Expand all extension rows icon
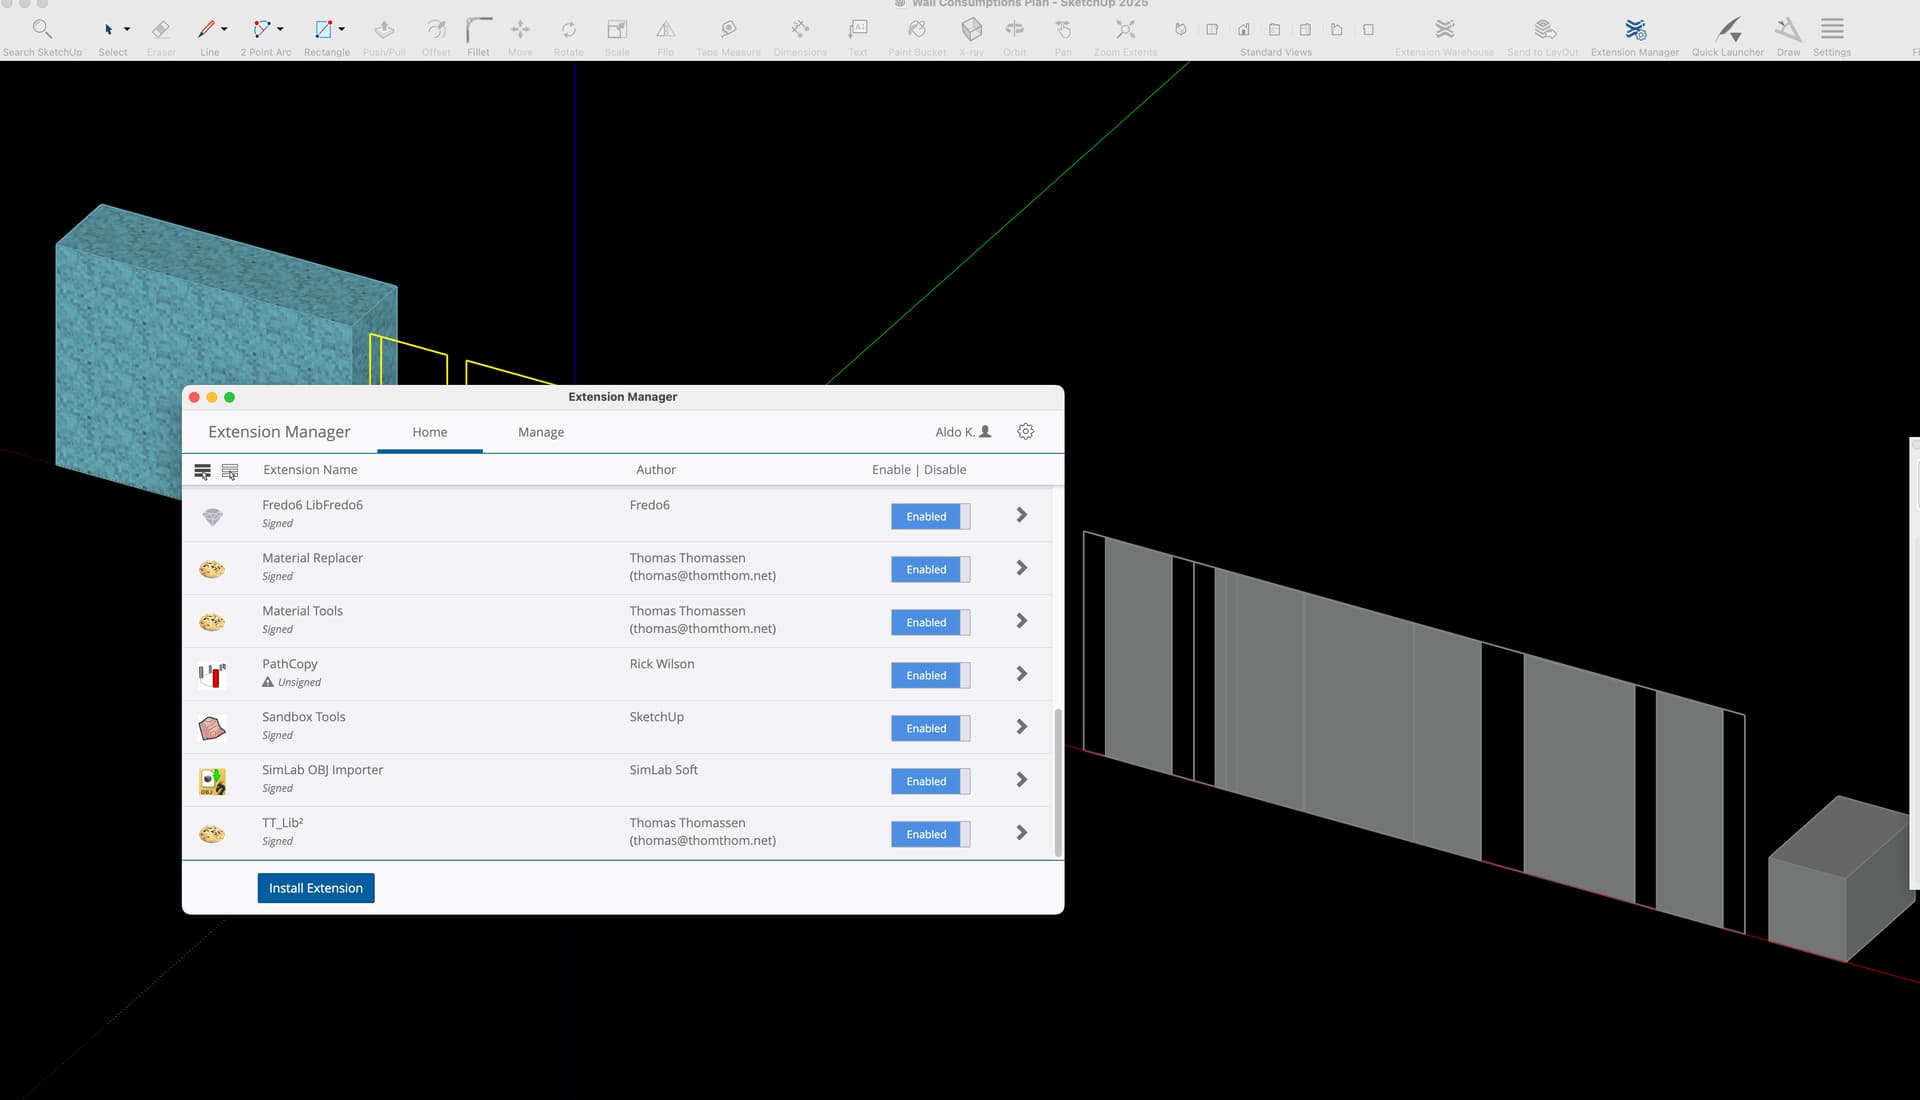This screenshot has width=1920, height=1100. tap(202, 471)
